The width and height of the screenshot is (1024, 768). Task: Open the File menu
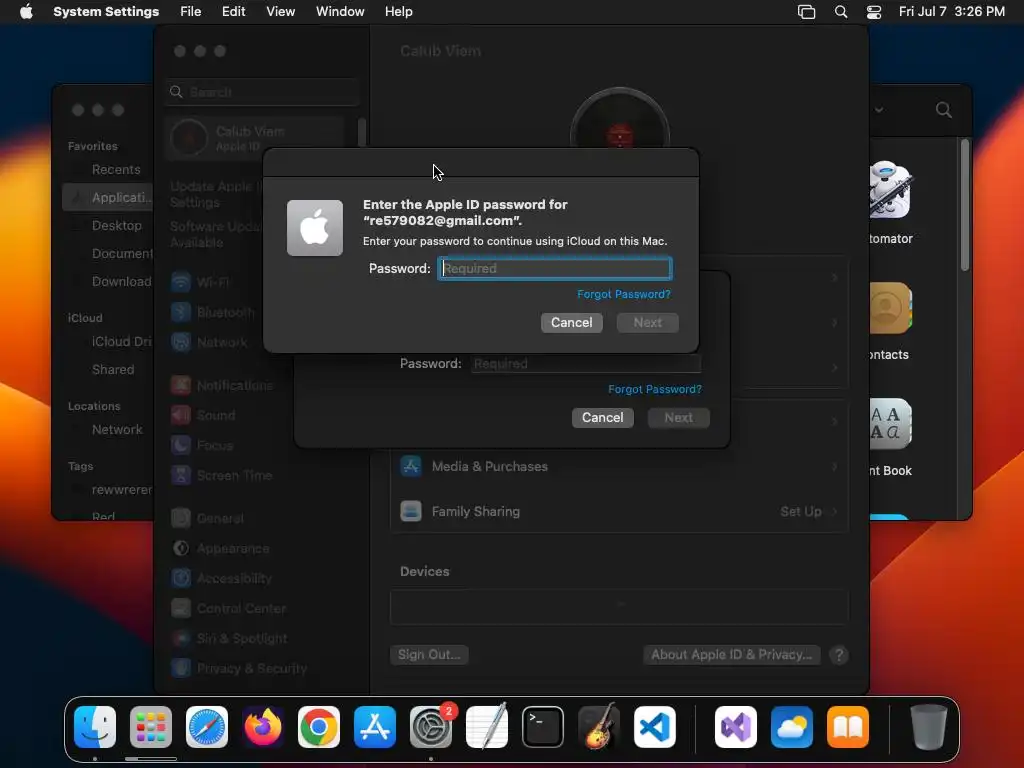(191, 12)
